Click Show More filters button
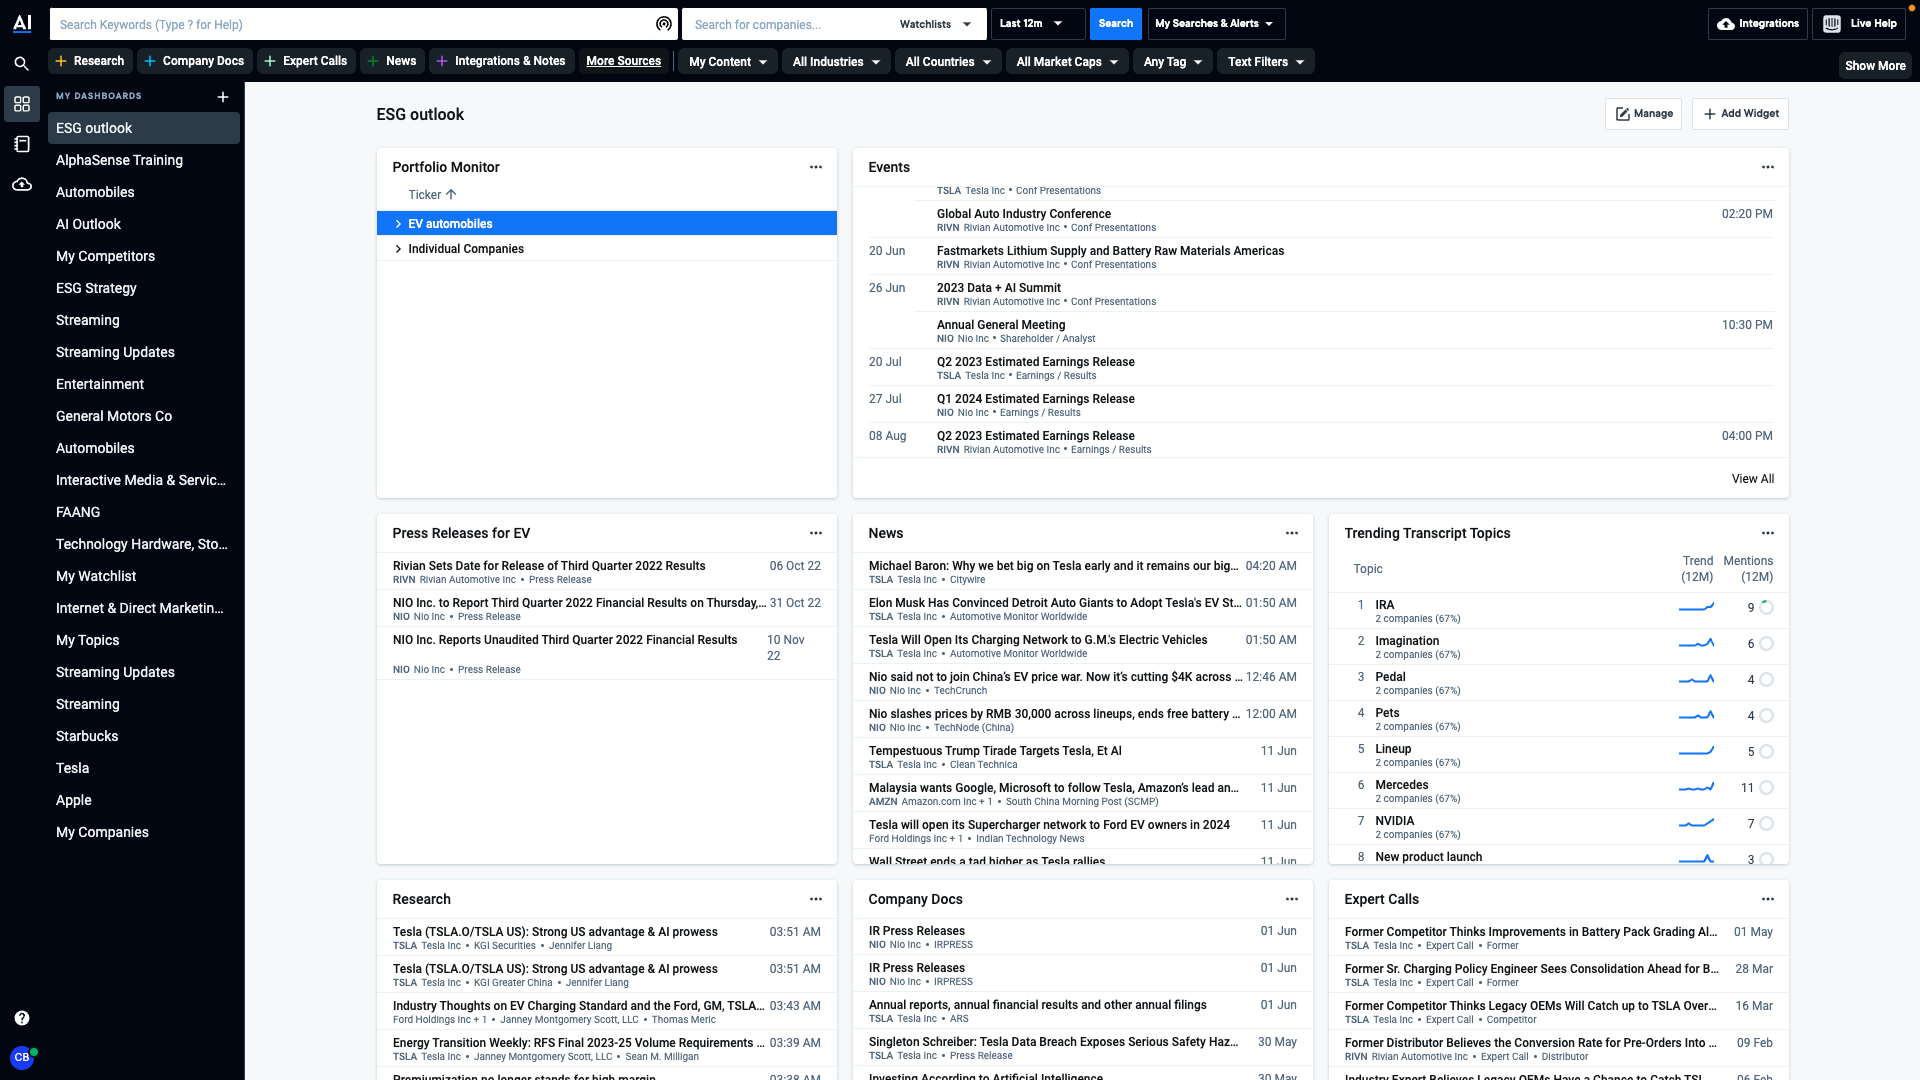This screenshot has width=1920, height=1080. [1875, 66]
